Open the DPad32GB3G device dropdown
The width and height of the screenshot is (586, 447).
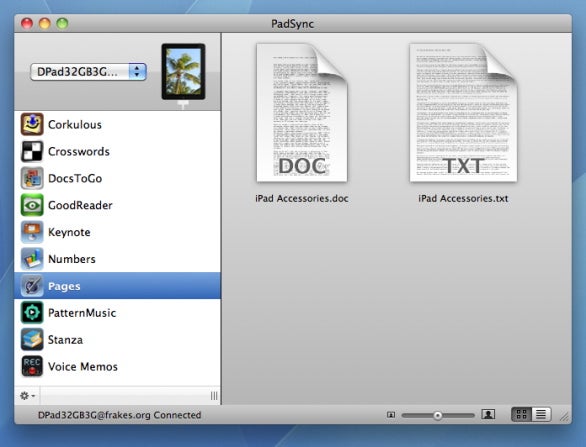(88, 72)
